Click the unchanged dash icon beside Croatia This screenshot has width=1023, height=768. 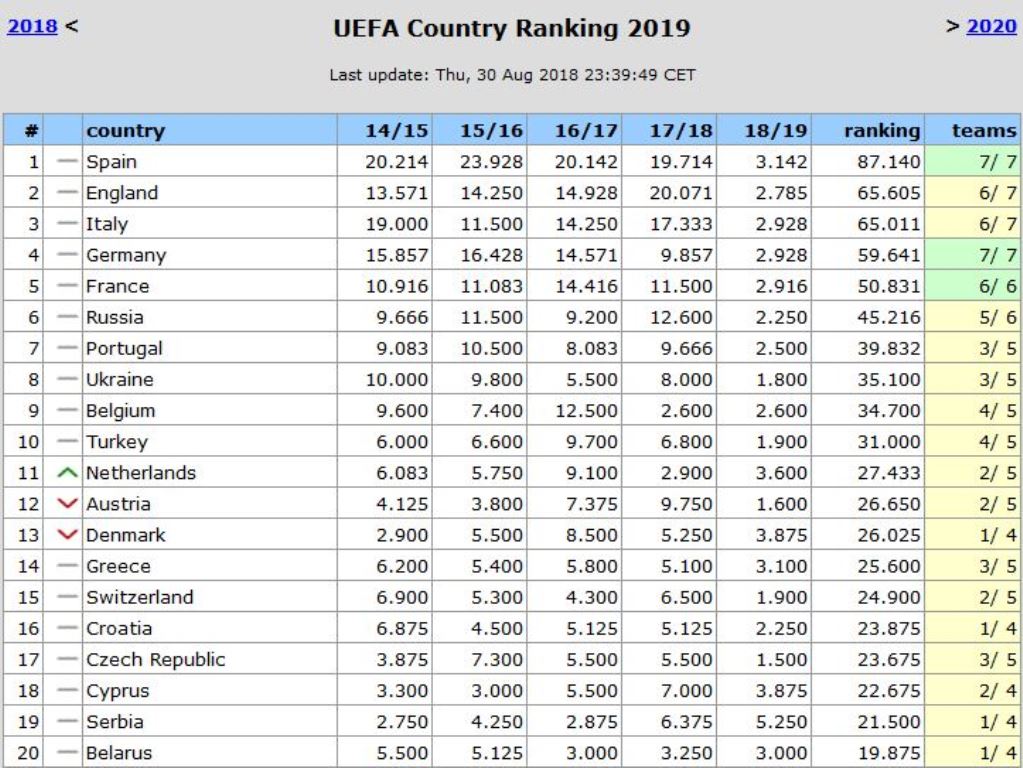coord(68,628)
